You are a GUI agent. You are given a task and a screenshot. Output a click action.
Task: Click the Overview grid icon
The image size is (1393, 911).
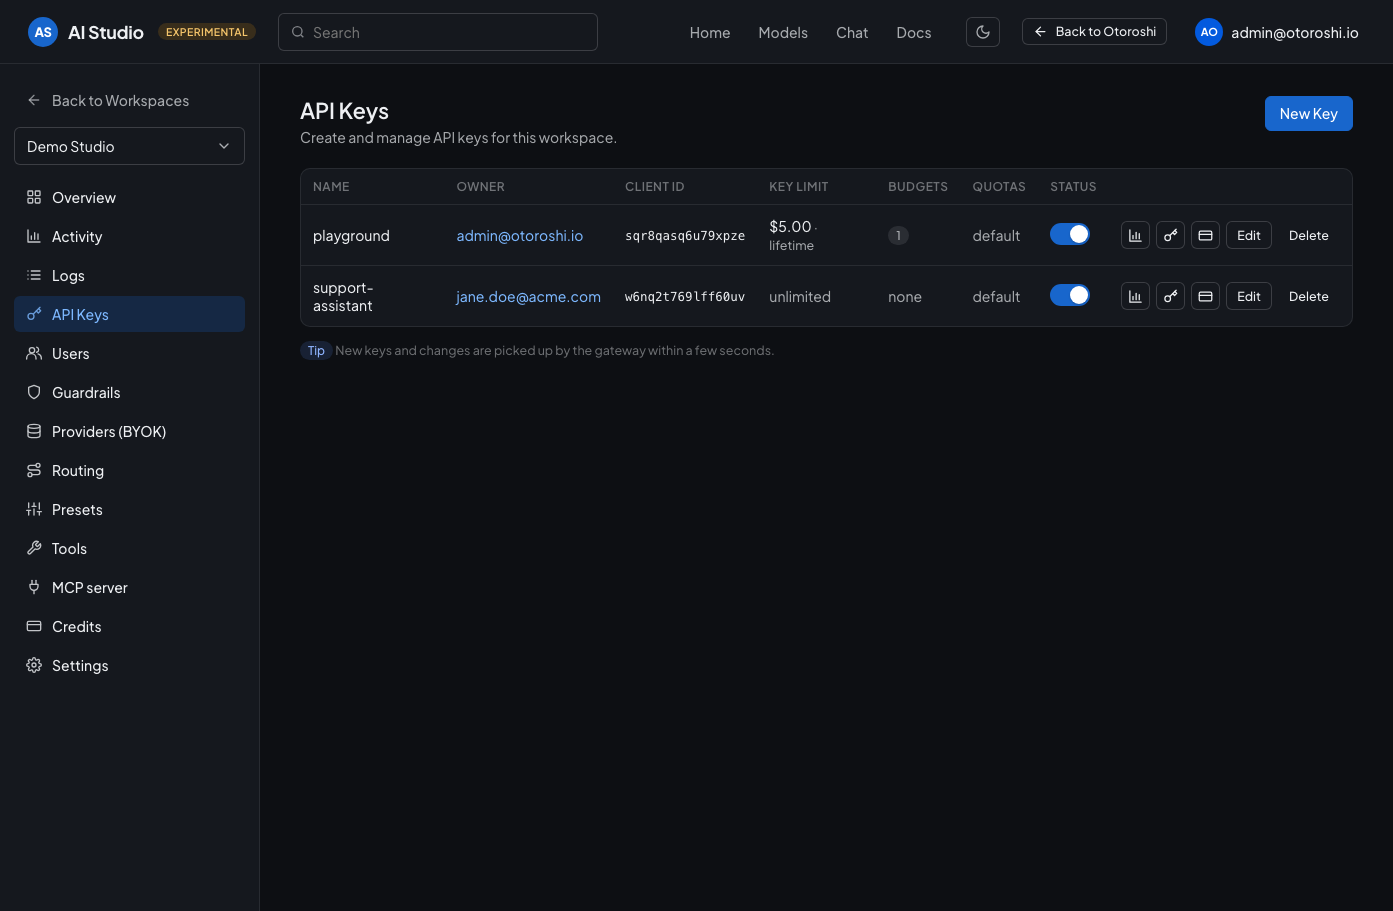pos(34,197)
